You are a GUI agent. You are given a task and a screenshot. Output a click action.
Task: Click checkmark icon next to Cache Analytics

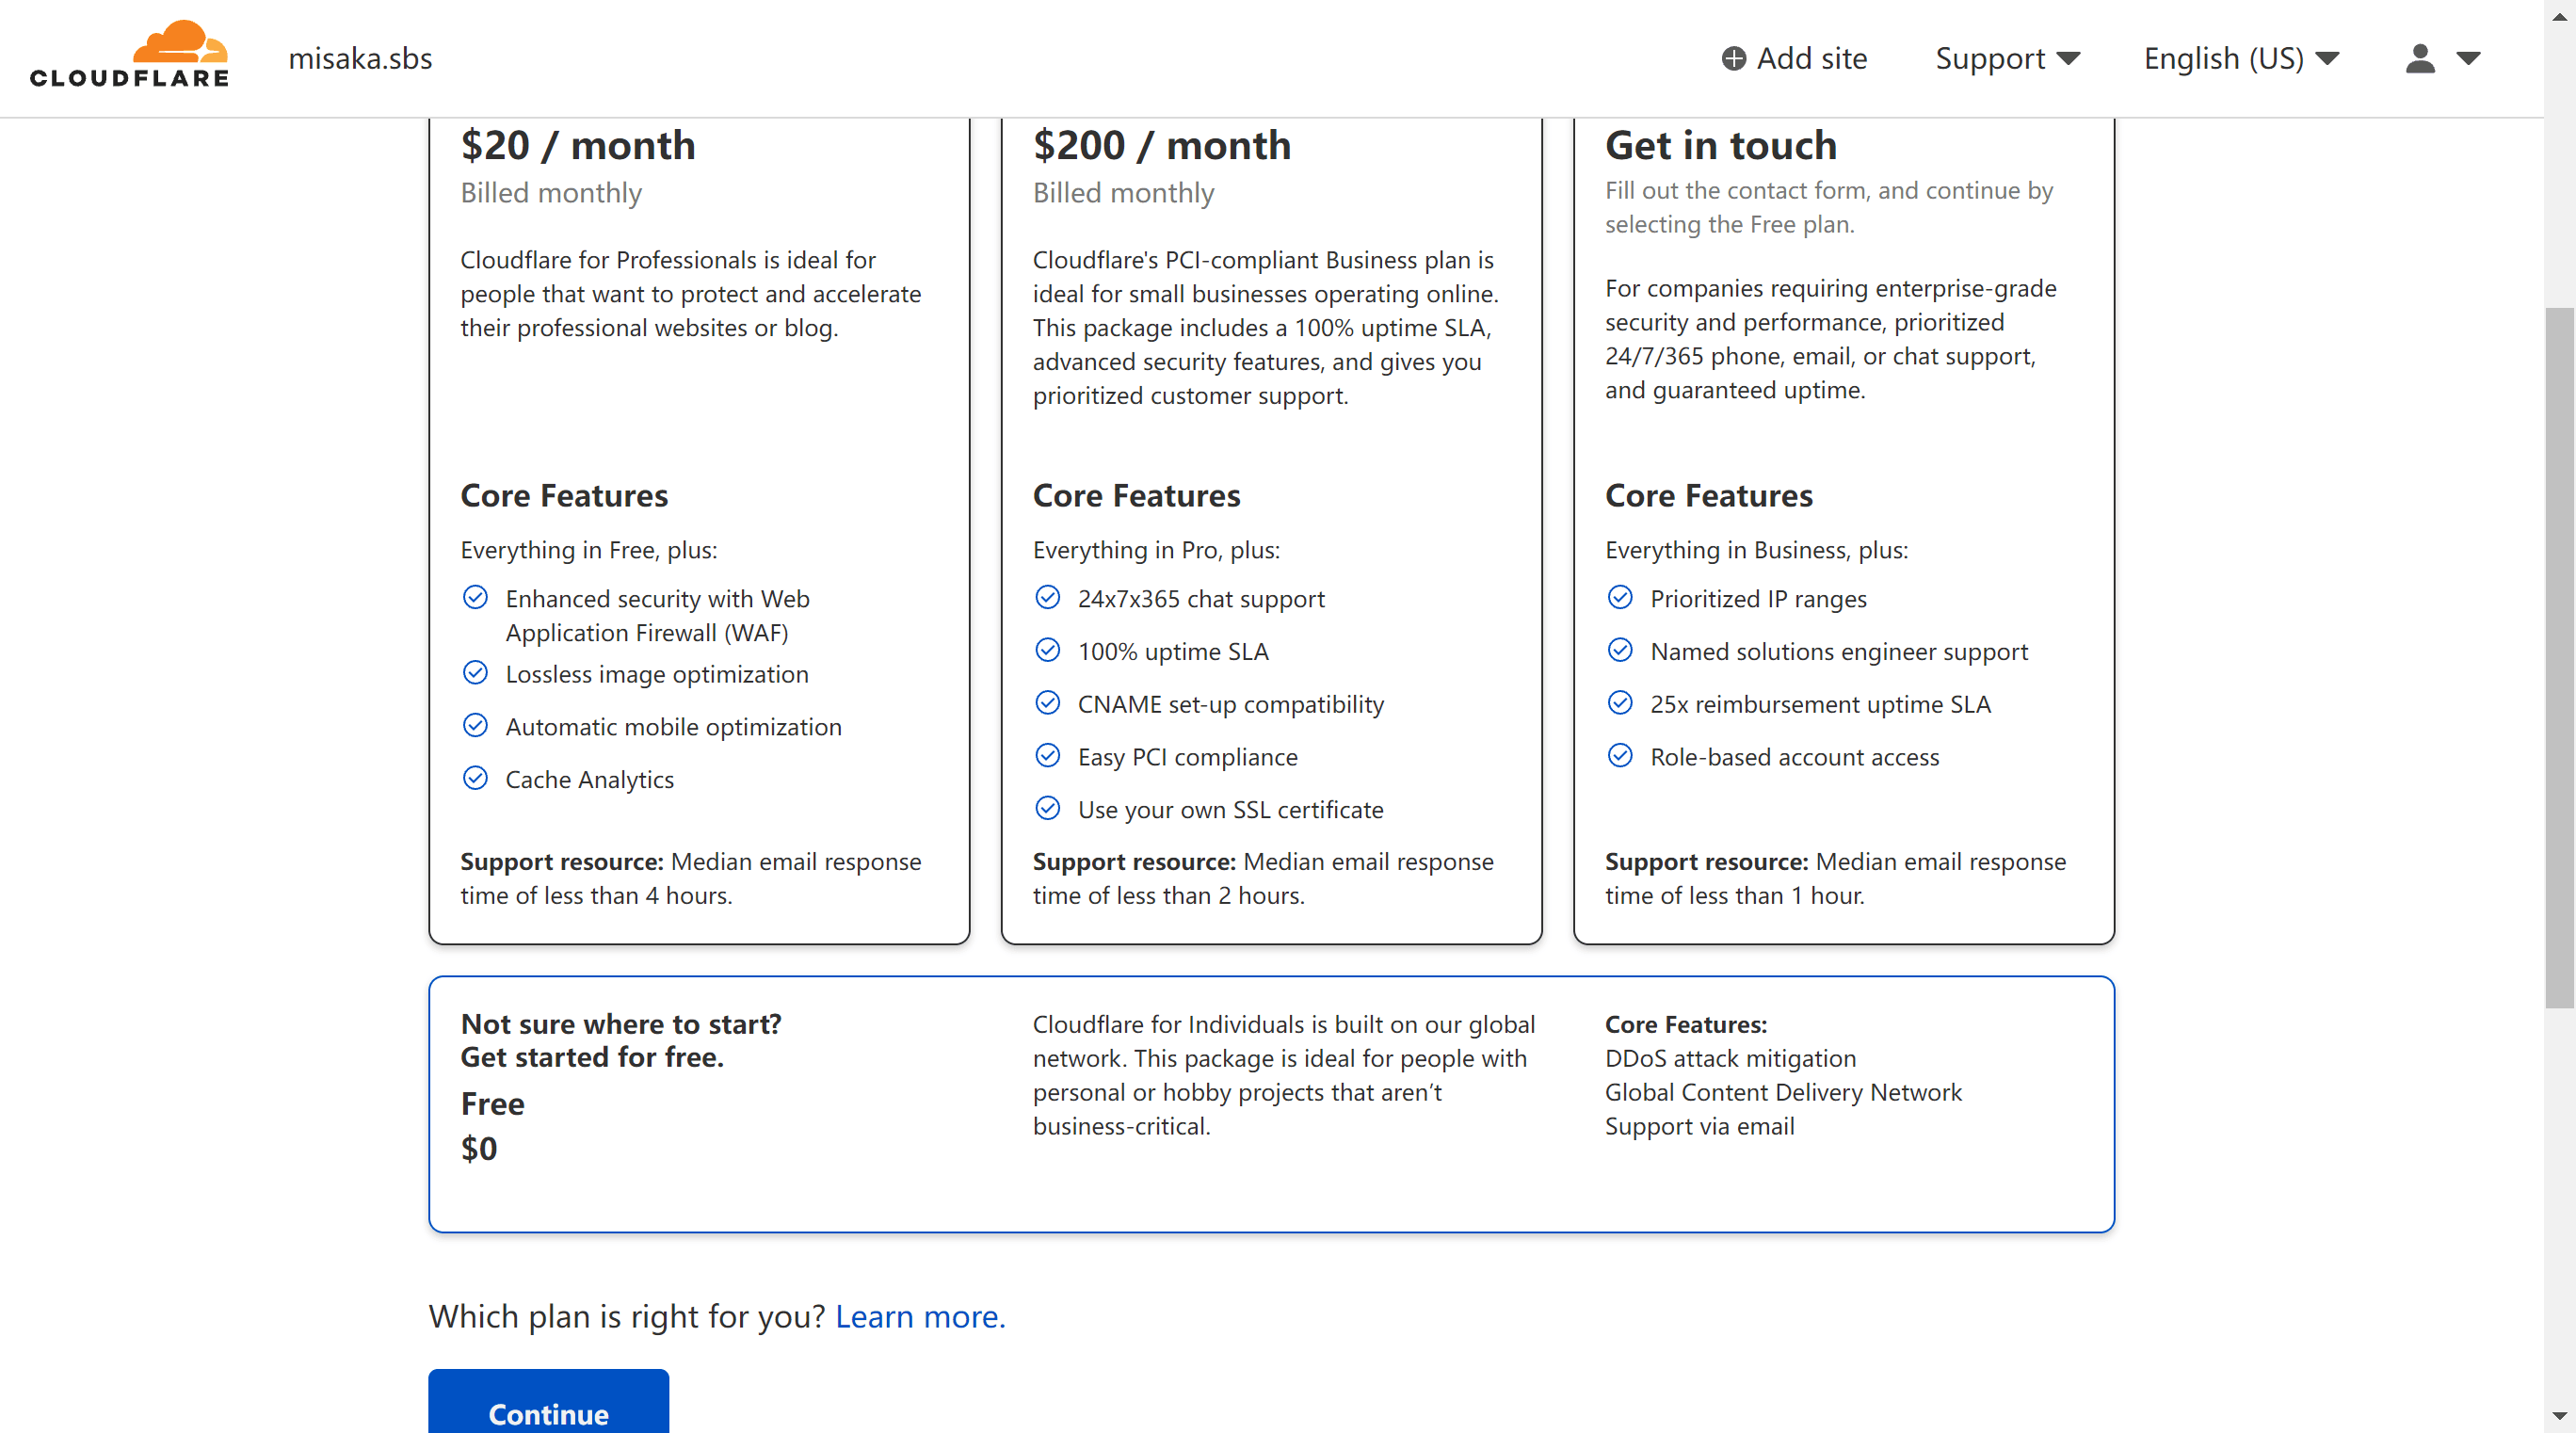[x=476, y=778]
